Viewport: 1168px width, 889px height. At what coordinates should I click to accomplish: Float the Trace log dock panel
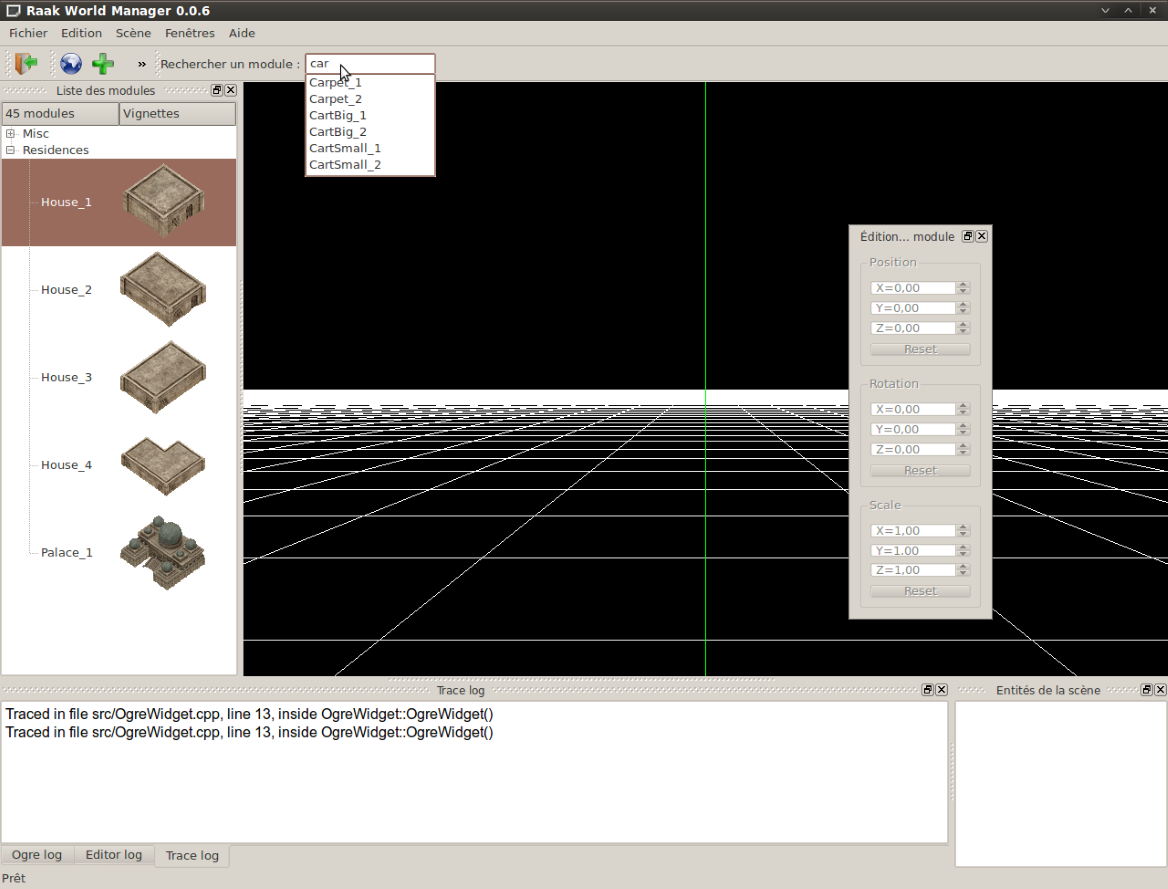[x=927, y=690]
